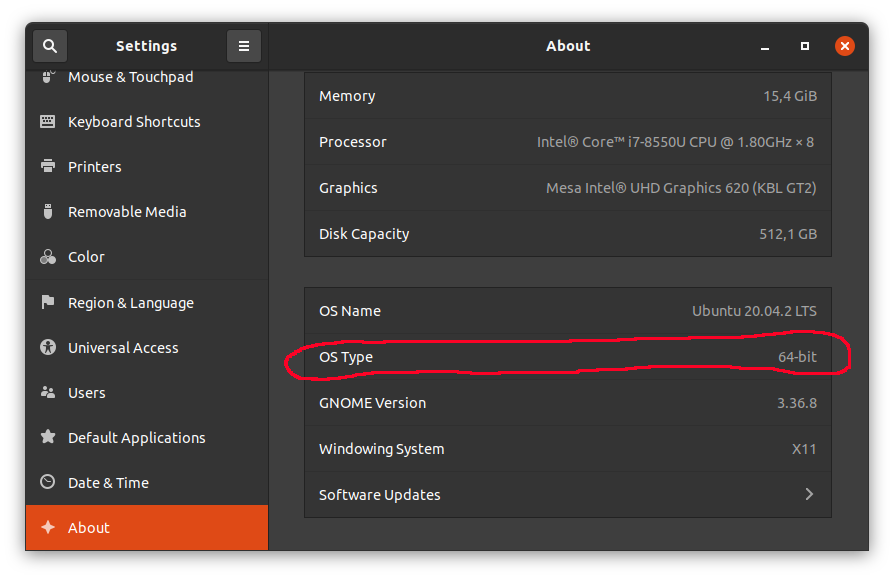The image size is (894, 579).
Task: Click the Universal Access person icon
Action: click(48, 347)
